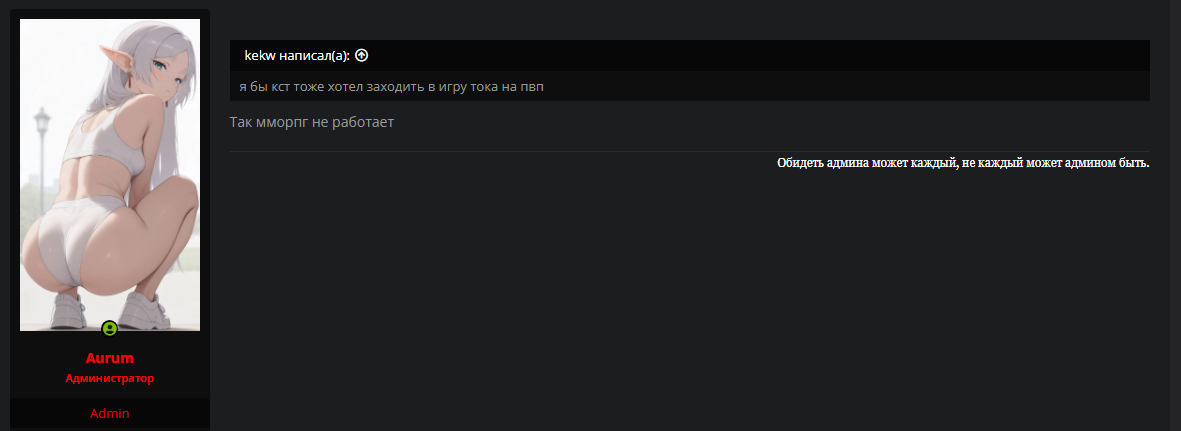The height and width of the screenshot is (431, 1181).
Task: Click the red "Admin" banner
Action: click(110, 413)
